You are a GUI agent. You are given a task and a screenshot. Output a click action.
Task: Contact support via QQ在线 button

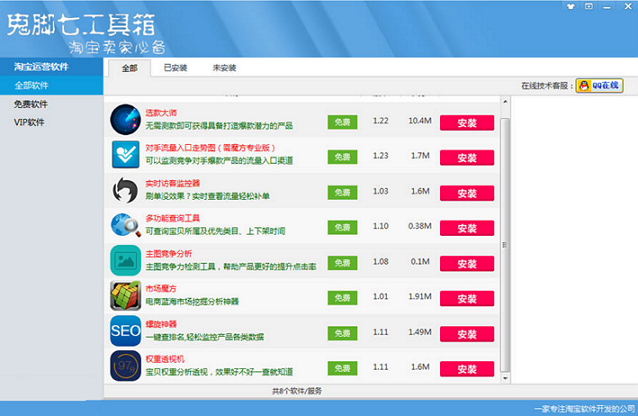(599, 85)
